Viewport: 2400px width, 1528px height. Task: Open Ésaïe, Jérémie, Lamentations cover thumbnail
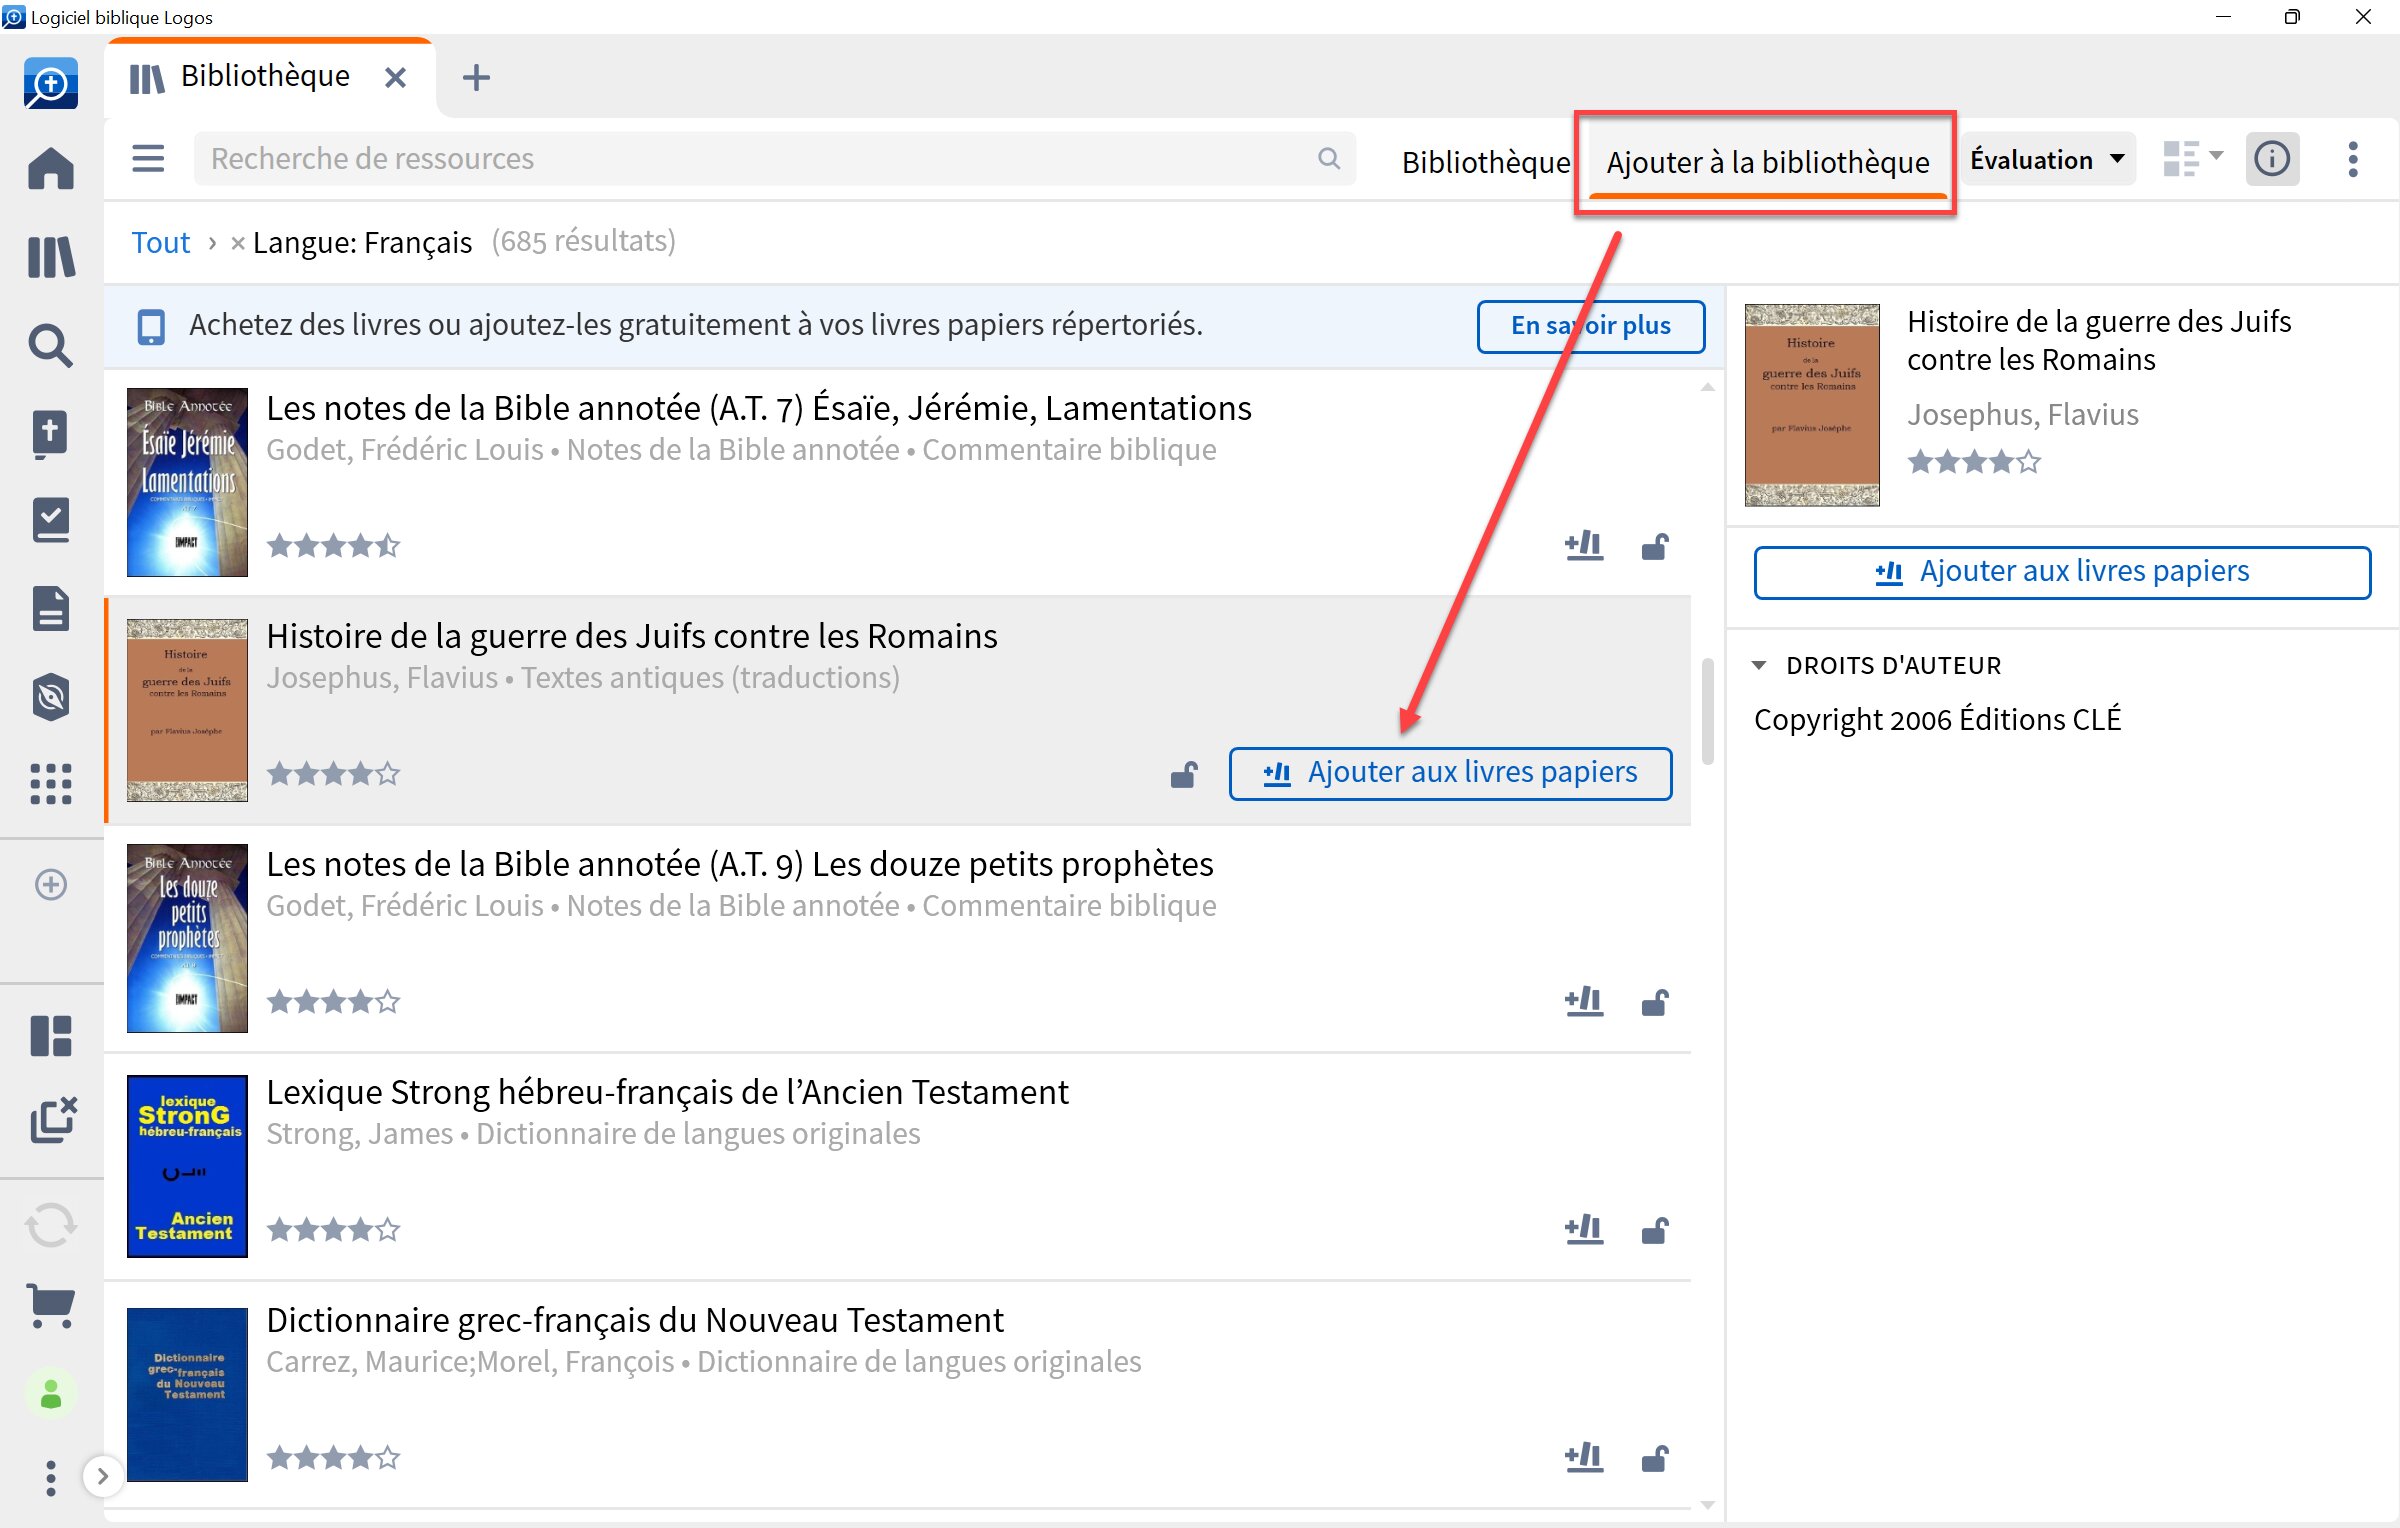(x=187, y=482)
